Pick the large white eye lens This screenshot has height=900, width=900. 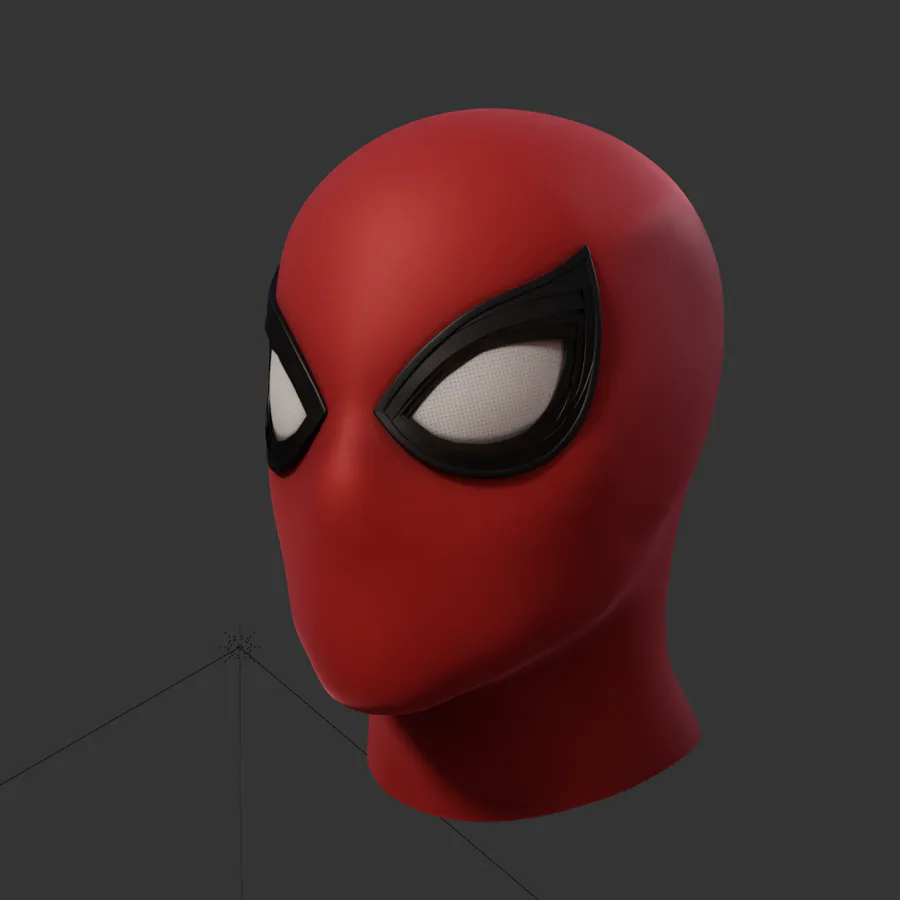tap(488, 390)
